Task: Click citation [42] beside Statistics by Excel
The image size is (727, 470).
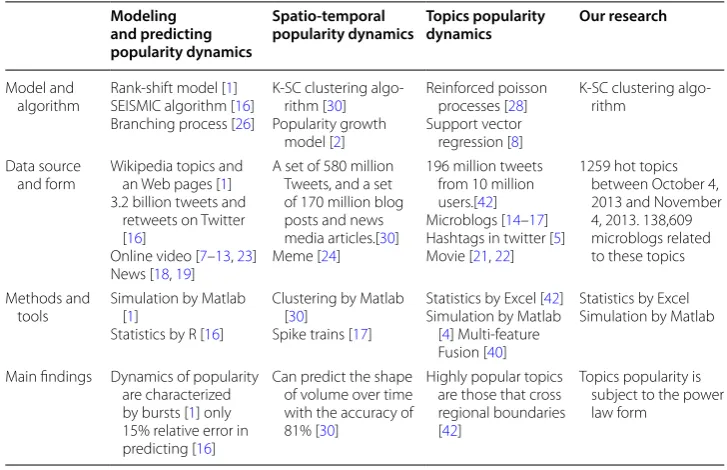Action: pyautogui.click(x=552, y=298)
